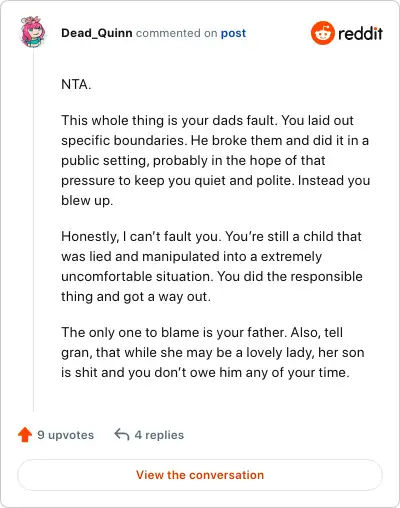Click the View the conversation button
The image size is (400, 508).
coord(200,475)
